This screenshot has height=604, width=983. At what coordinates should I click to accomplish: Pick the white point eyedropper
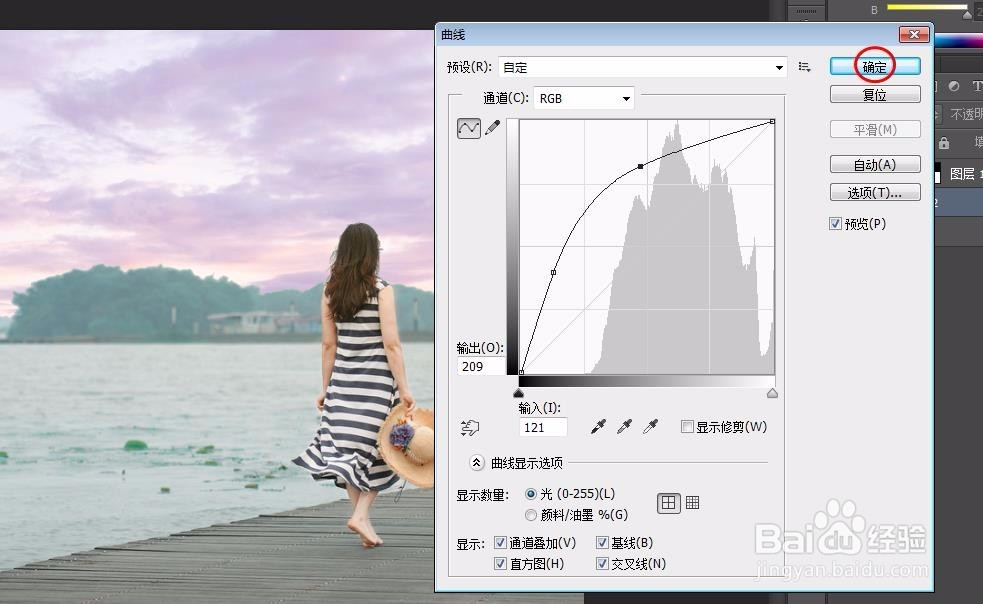651,427
